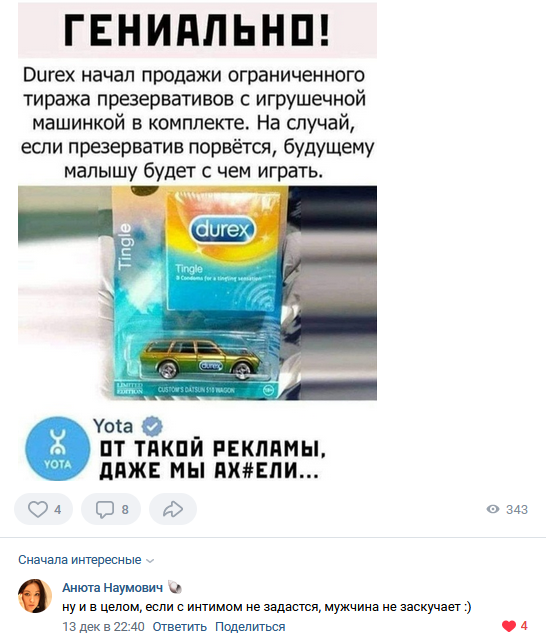
Task: Click the shell emoji status icon
Action: [175, 587]
